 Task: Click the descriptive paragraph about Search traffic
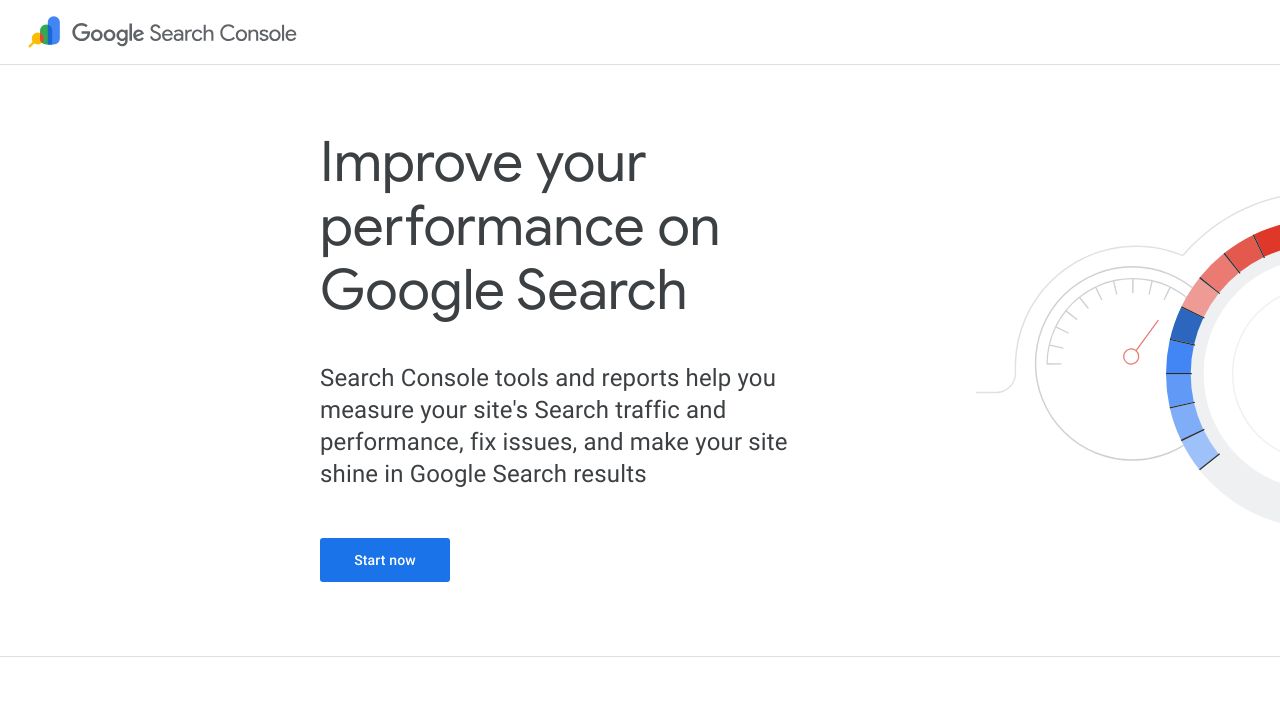point(553,425)
